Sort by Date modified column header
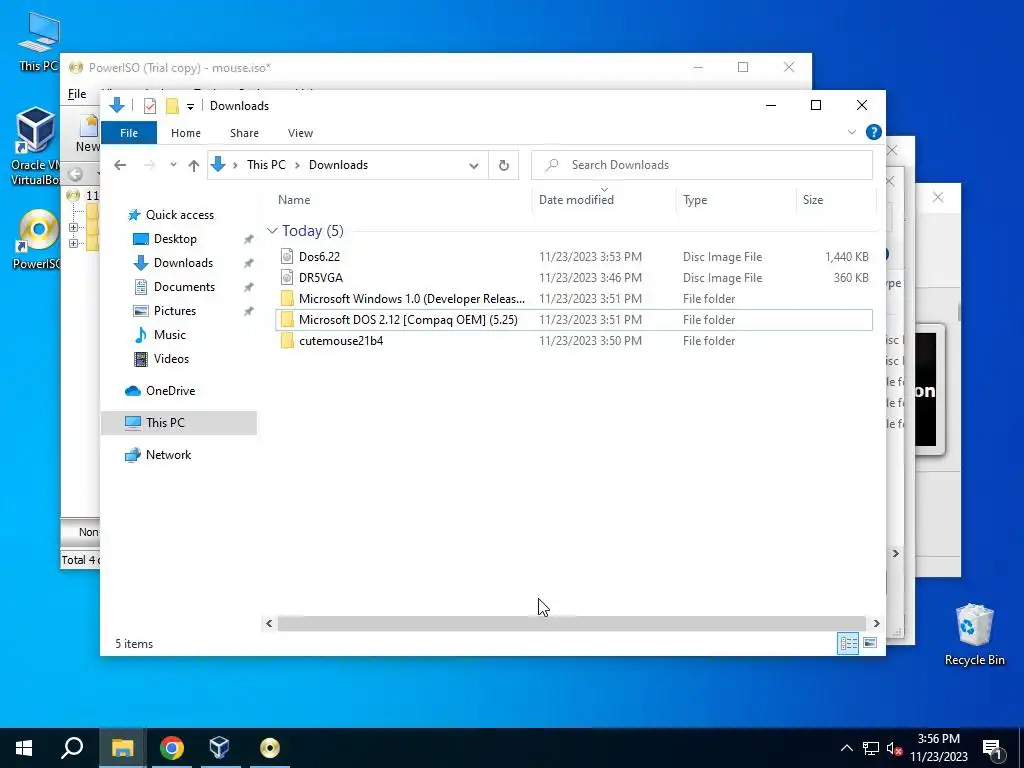The width and height of the screenshot is (1024, 768). point(576,200)
